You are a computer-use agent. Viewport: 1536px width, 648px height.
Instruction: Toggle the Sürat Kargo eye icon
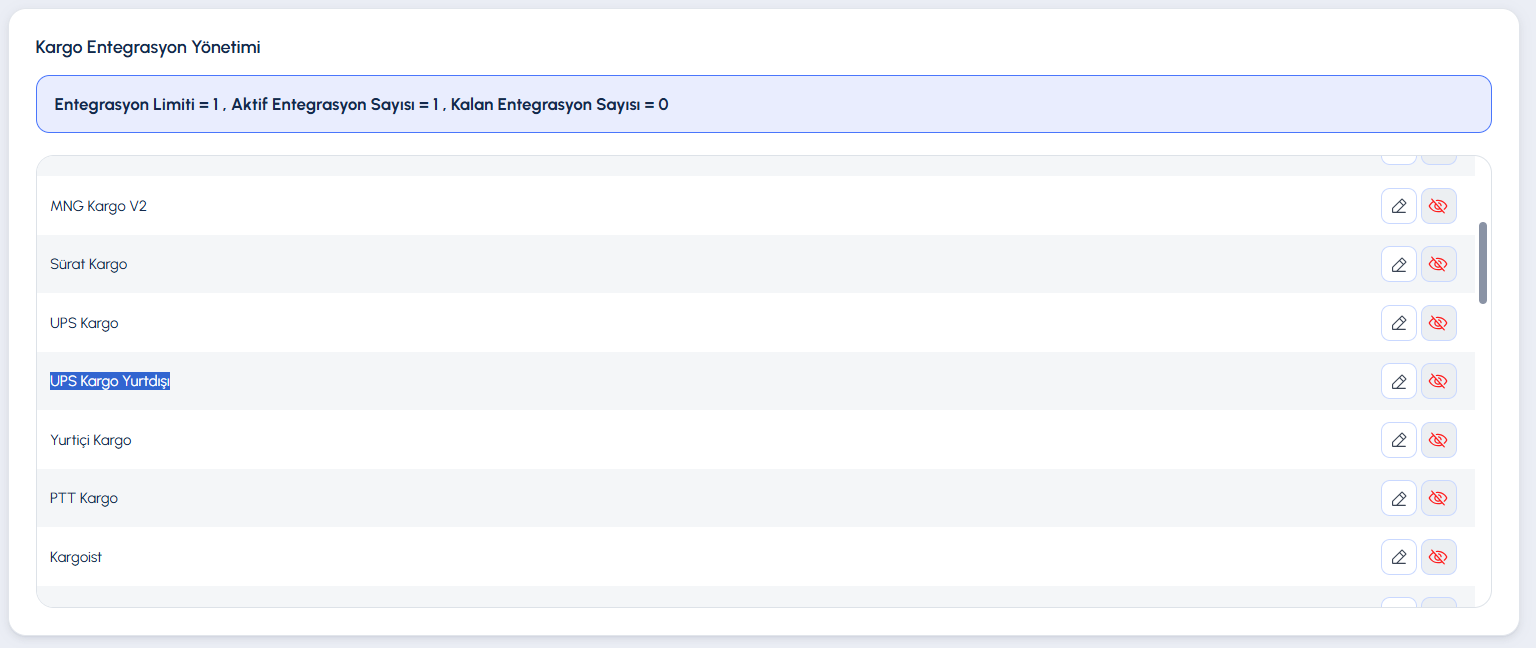pyautogui.click(x=1439, y=264)
